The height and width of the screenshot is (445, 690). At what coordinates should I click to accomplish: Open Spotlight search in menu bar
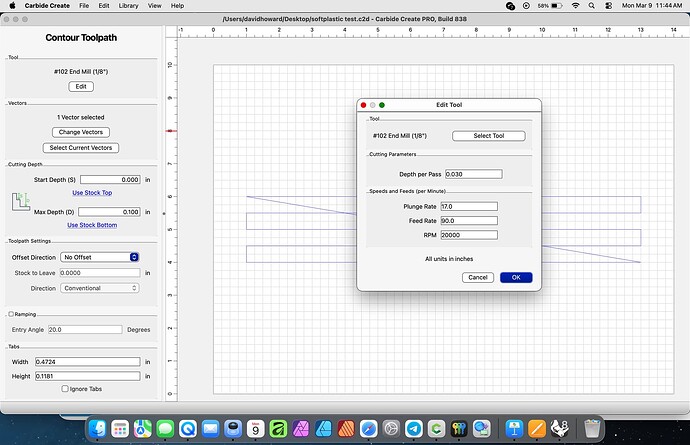pyautogui.click(x=591, y=6)
